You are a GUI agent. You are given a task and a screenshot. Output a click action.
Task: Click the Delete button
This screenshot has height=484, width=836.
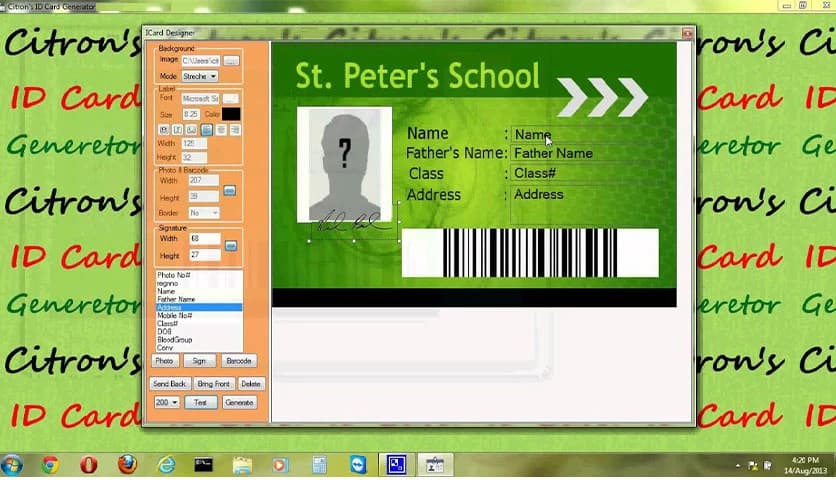[x=251, y=384]
